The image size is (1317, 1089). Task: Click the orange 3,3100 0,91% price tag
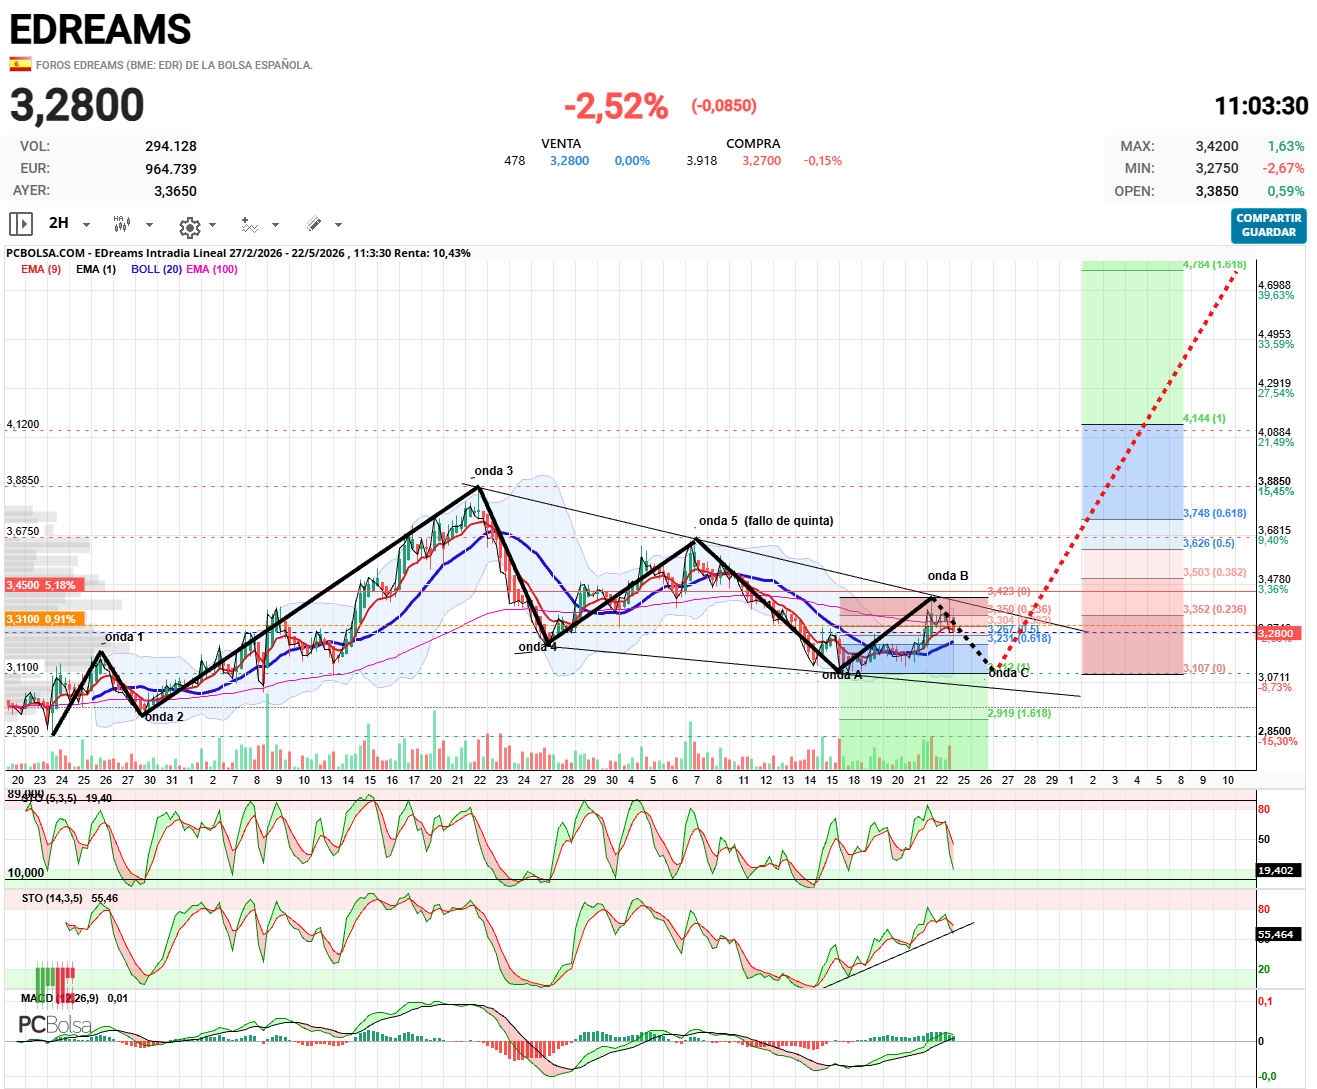(x=45, y=619)
